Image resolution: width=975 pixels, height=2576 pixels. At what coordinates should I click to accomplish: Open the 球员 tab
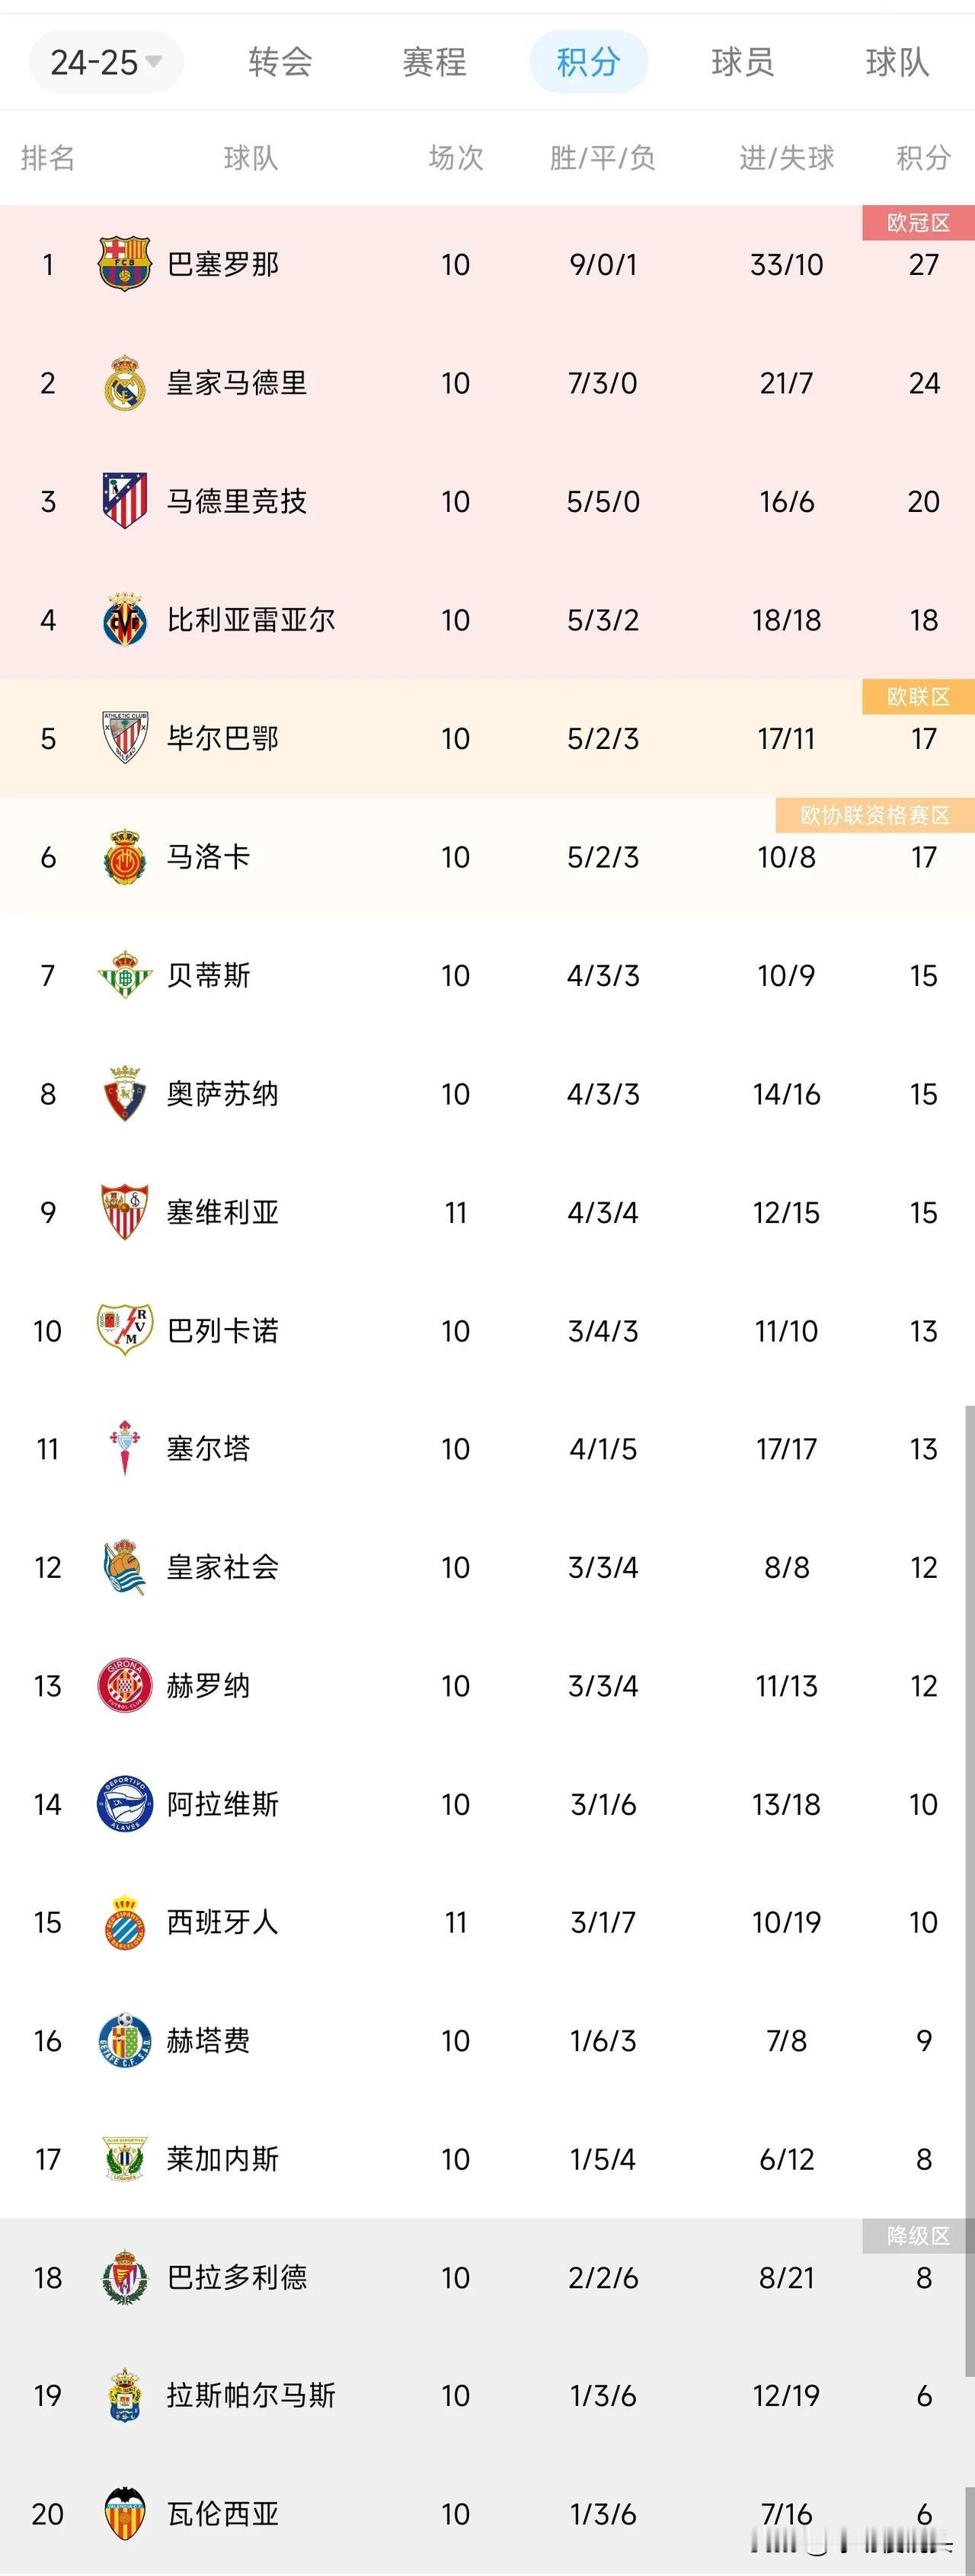coord(742,62)
